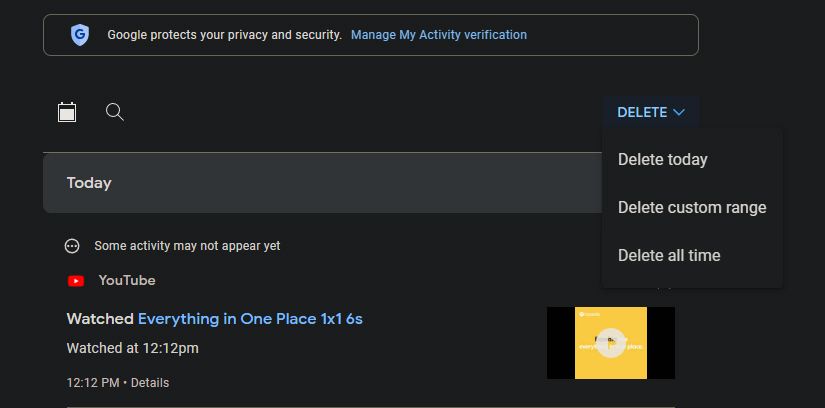Image resolution: width=825 pixels, height=408 pixels.
Task: Click the YouTube product label
Action: pos(127,281)
